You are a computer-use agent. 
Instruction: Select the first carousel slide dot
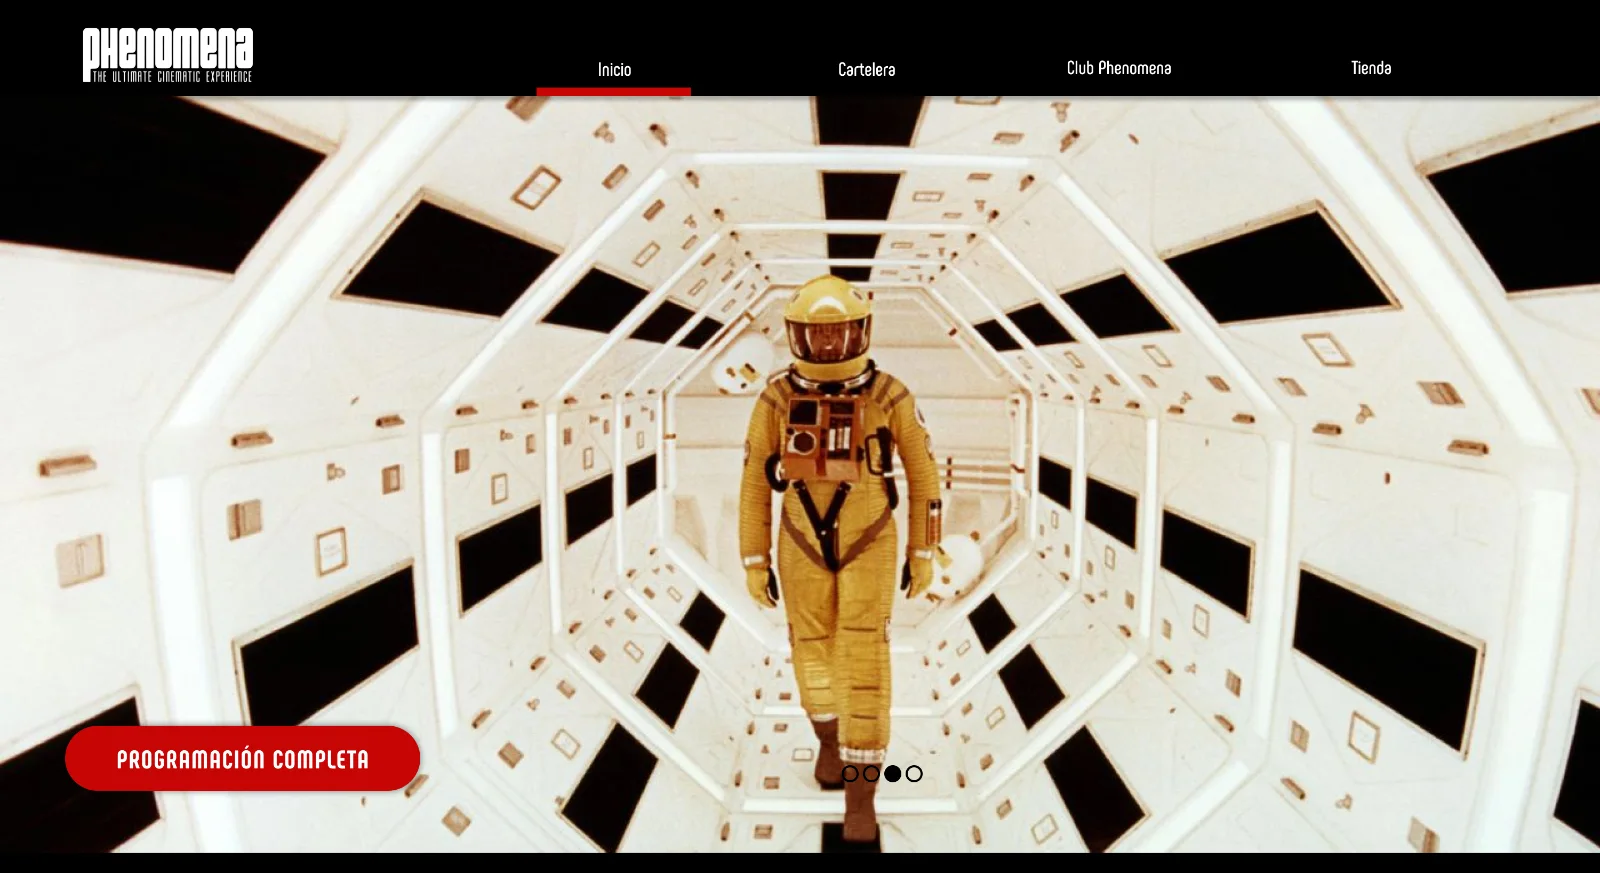click(x=850, y=773)
